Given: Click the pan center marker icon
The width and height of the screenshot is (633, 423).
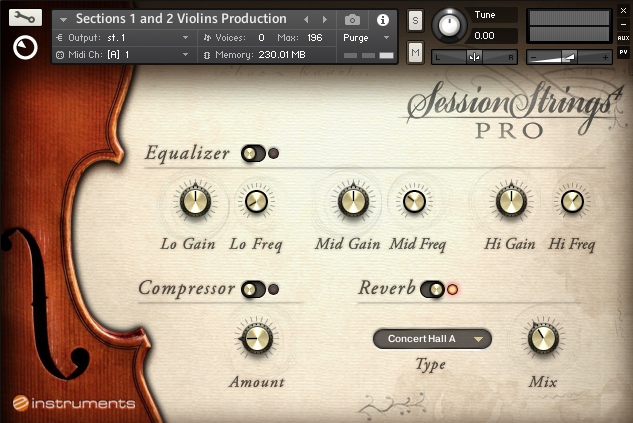Looking at the screenshot, I should [474, 57].
